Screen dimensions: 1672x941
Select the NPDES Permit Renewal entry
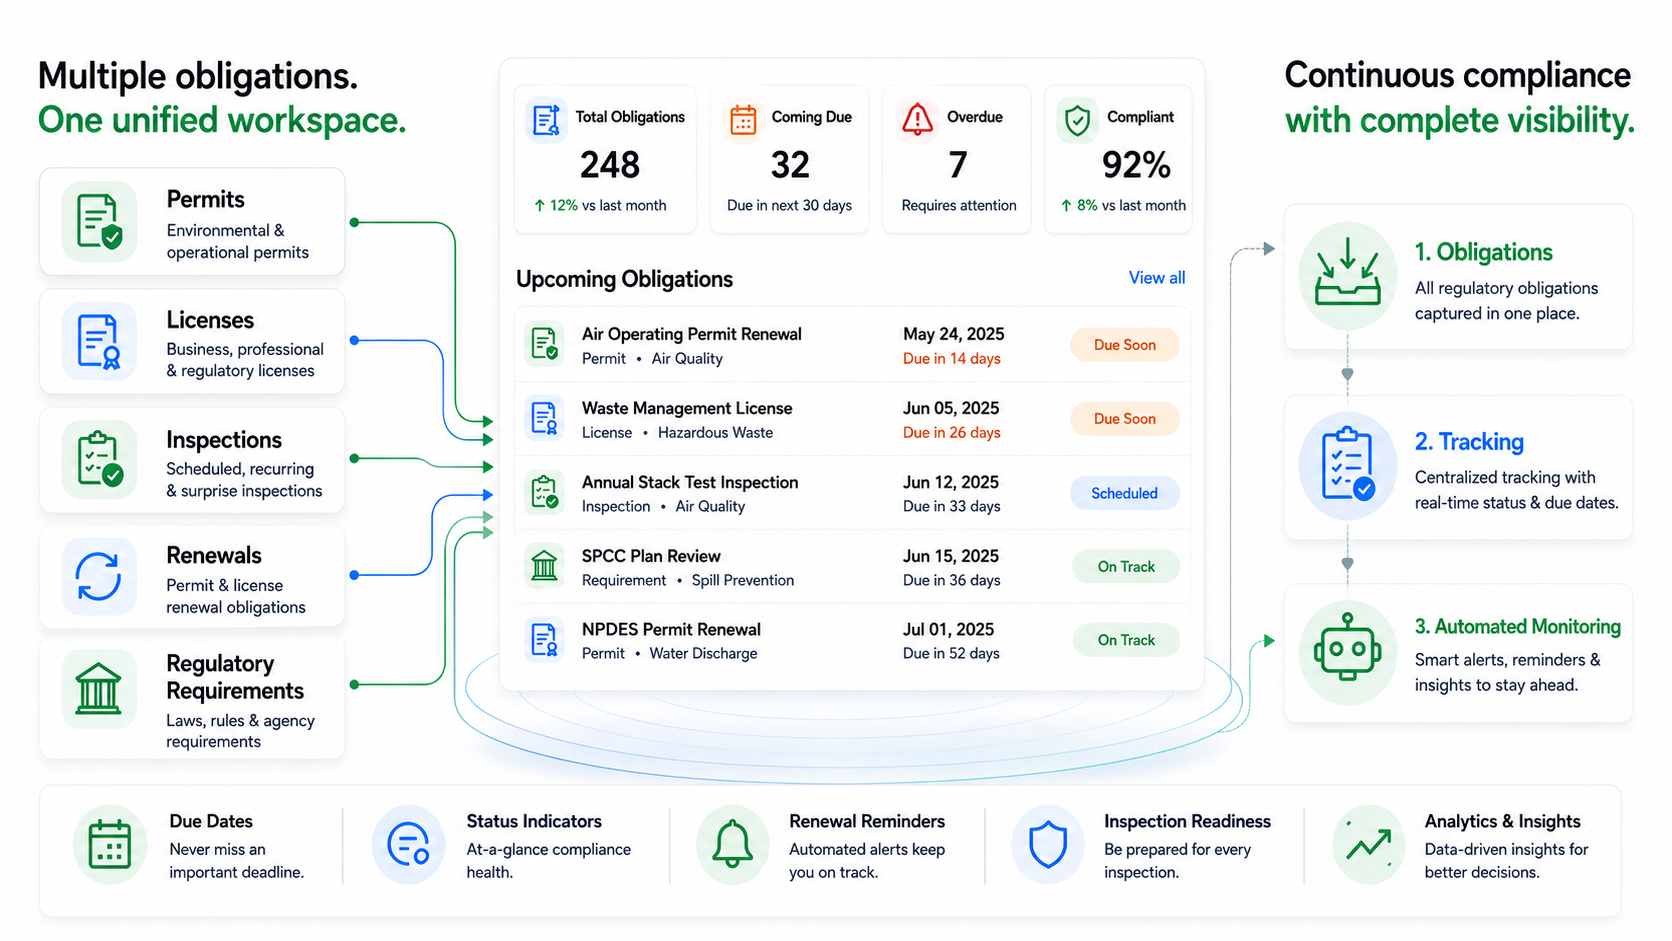click(x=853, y=641)
